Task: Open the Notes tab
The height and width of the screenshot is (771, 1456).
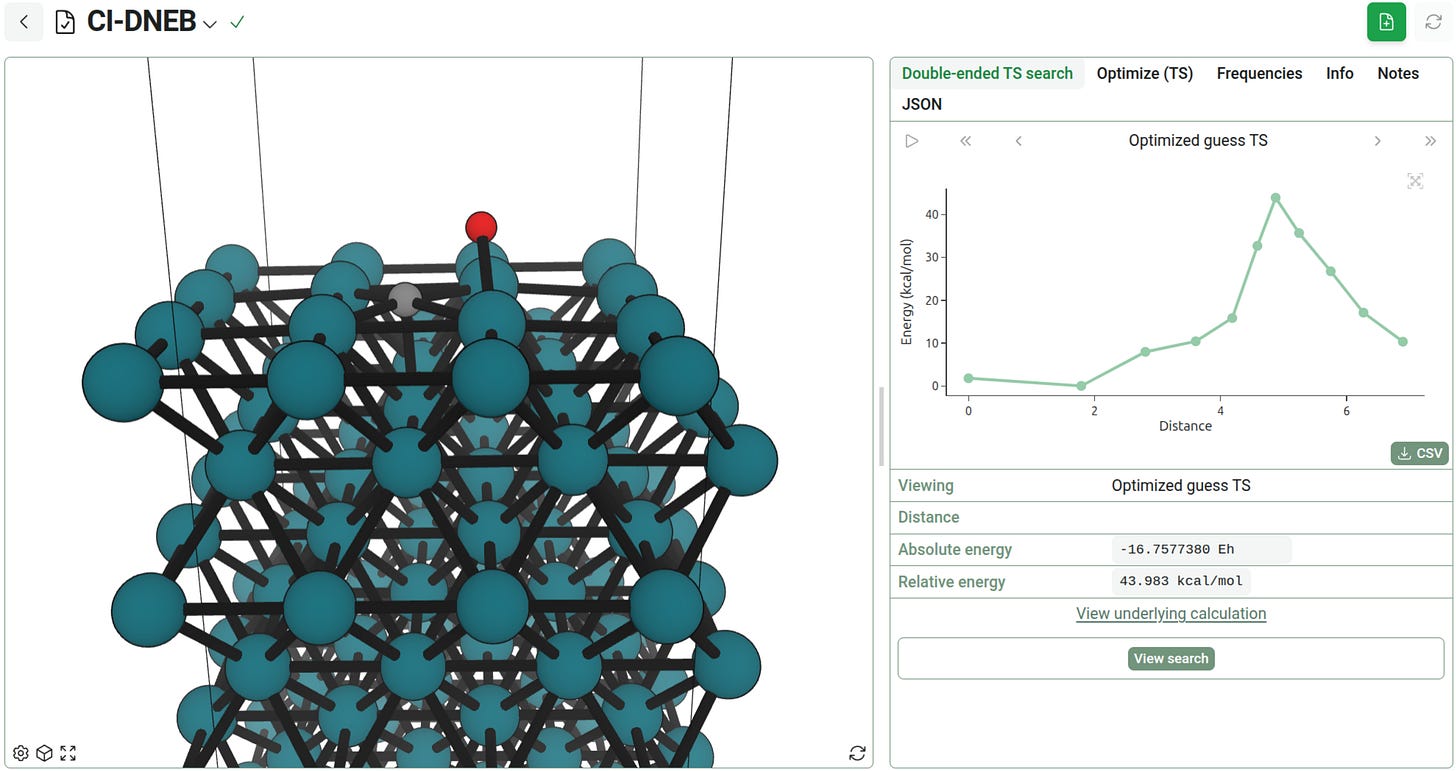Action: point(1398,73)
